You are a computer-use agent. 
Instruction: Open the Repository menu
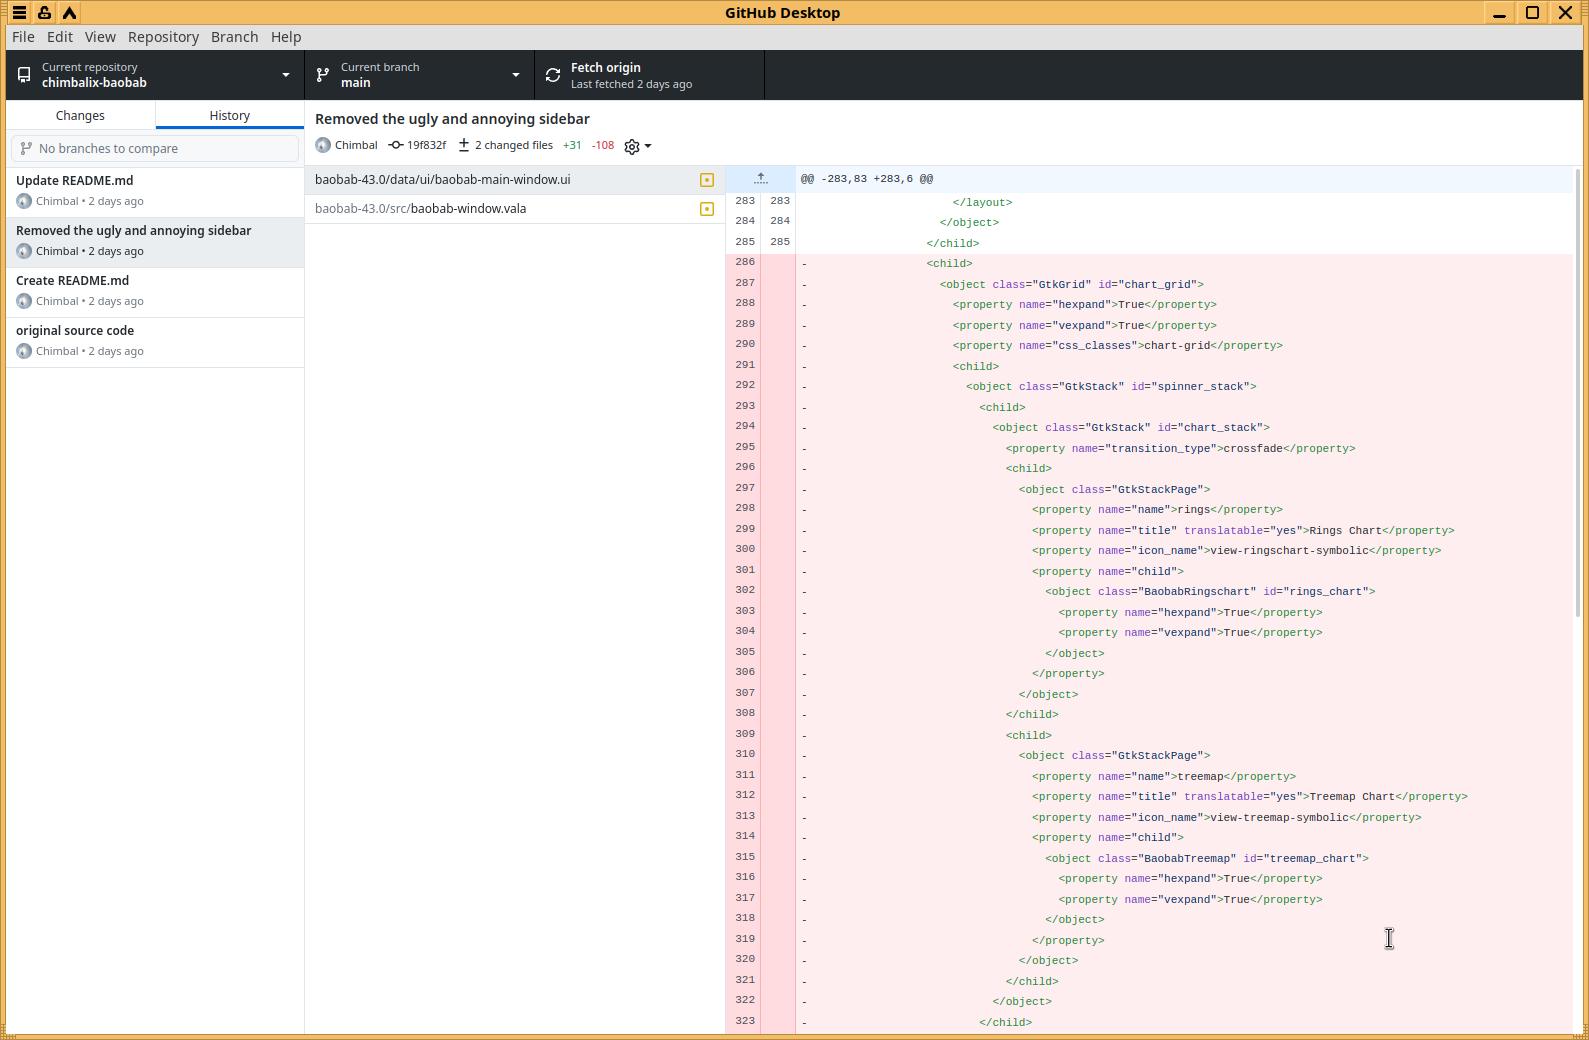coord(163,37)
